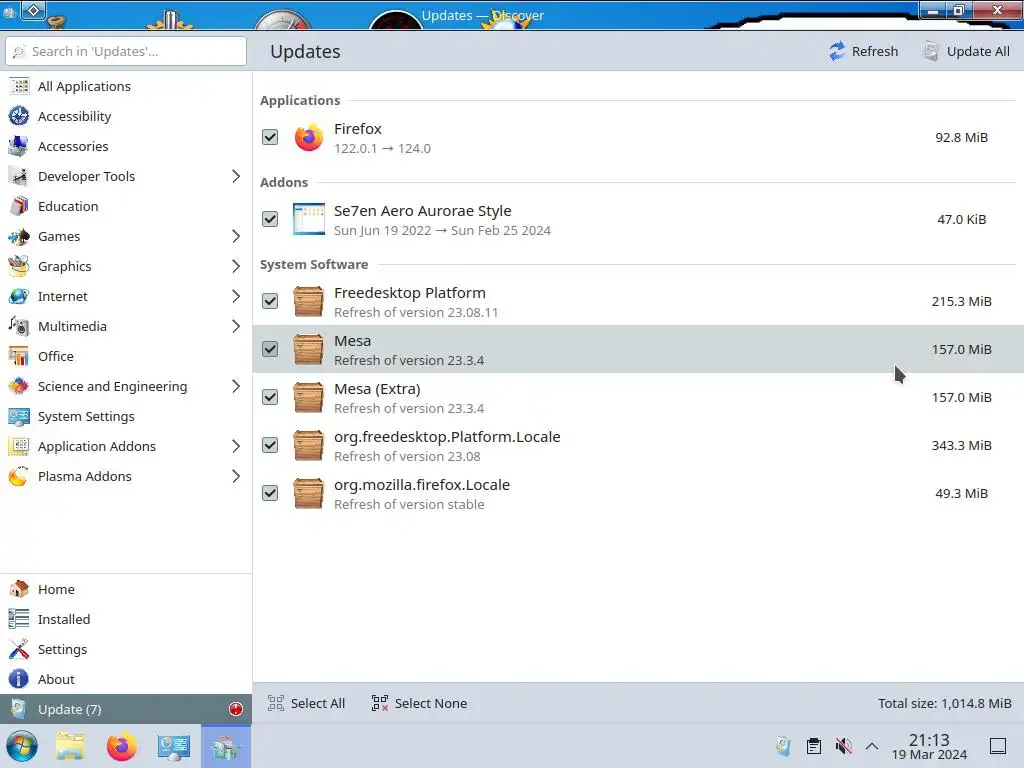This screenshot has height=768, width=1024.
Task: Show hidden system tray icons arrow
Action: (872, 746)
